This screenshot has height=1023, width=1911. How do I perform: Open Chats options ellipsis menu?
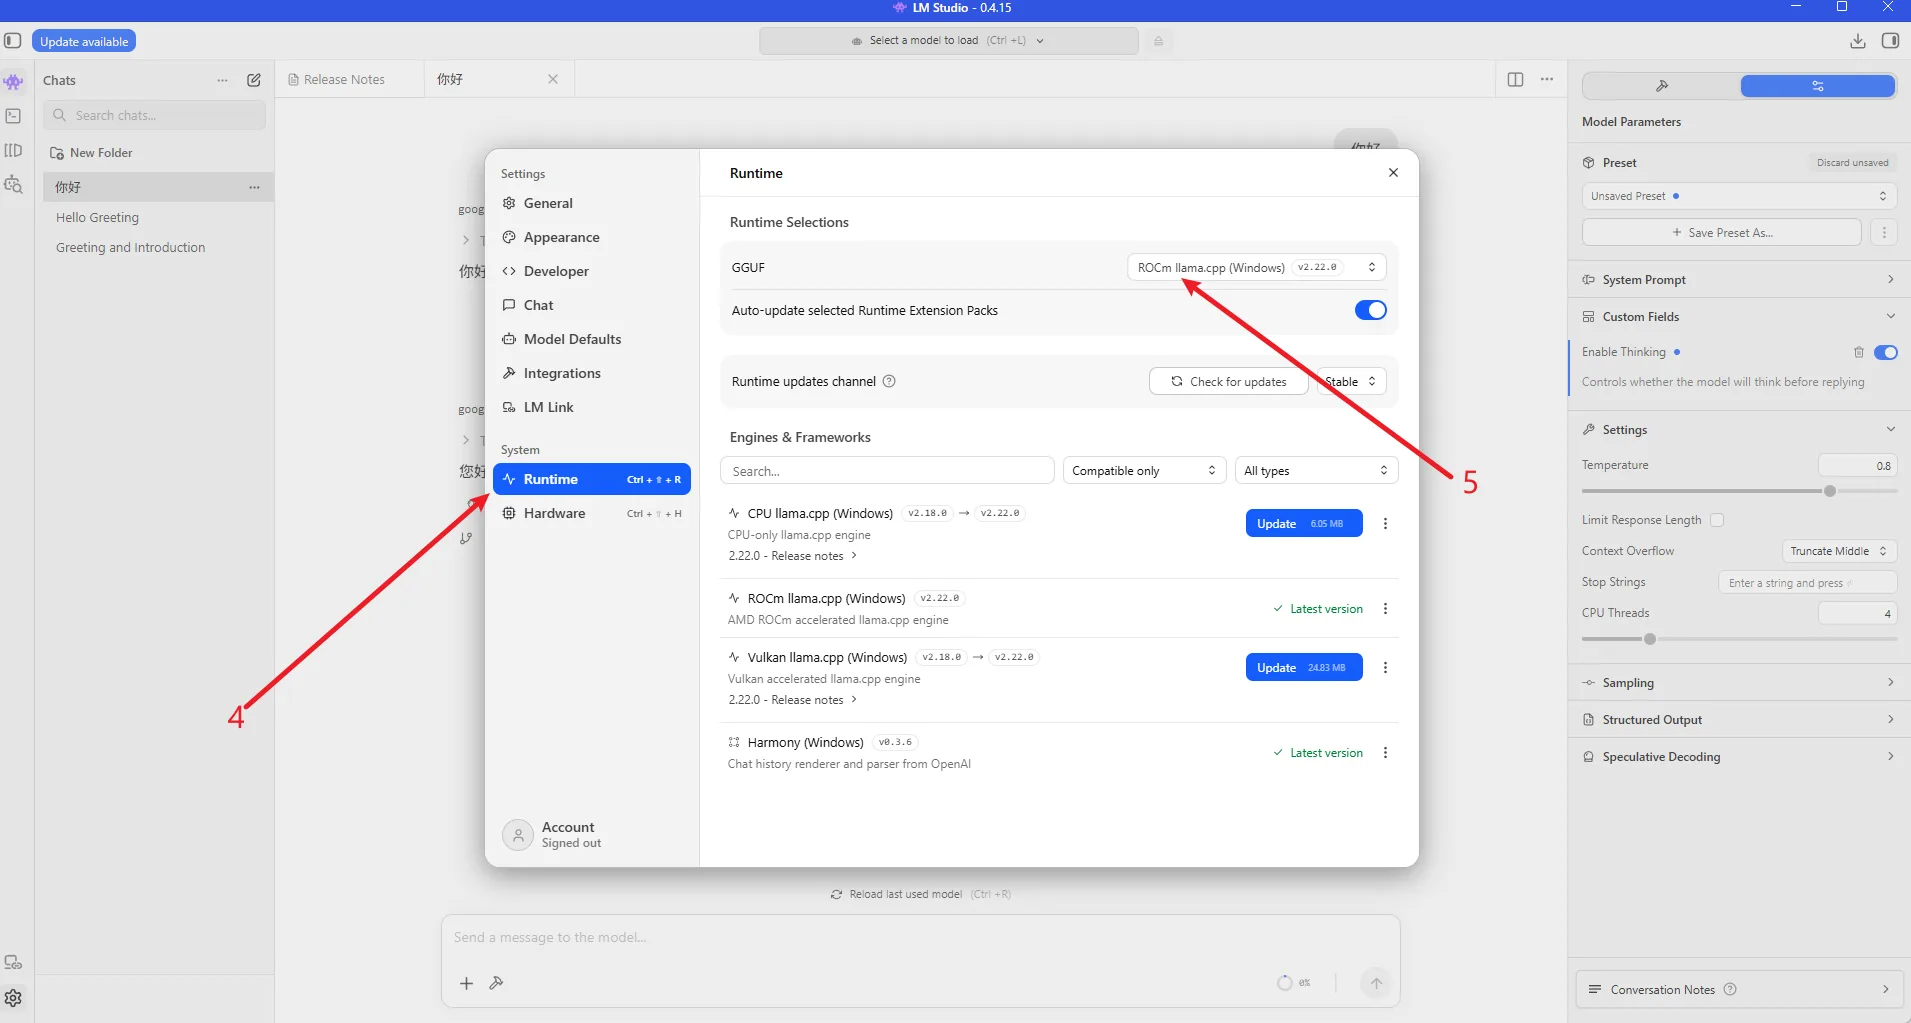click(222, 80)
